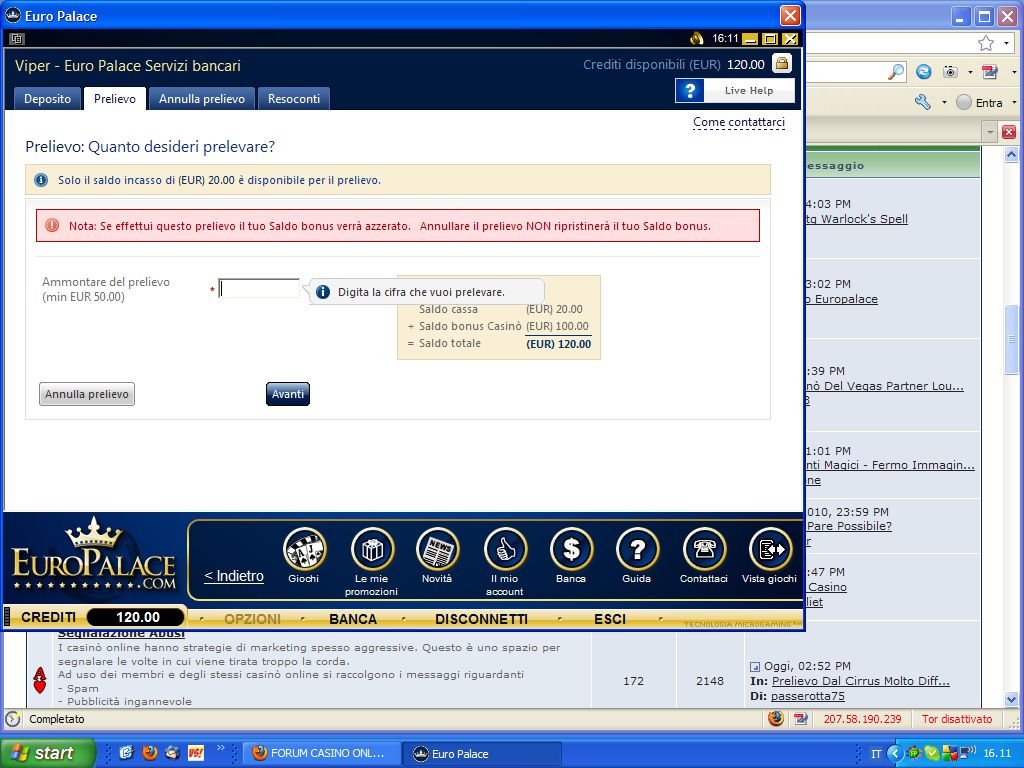Click the wrench tools icon in the browser toolbar

(923, 102)
